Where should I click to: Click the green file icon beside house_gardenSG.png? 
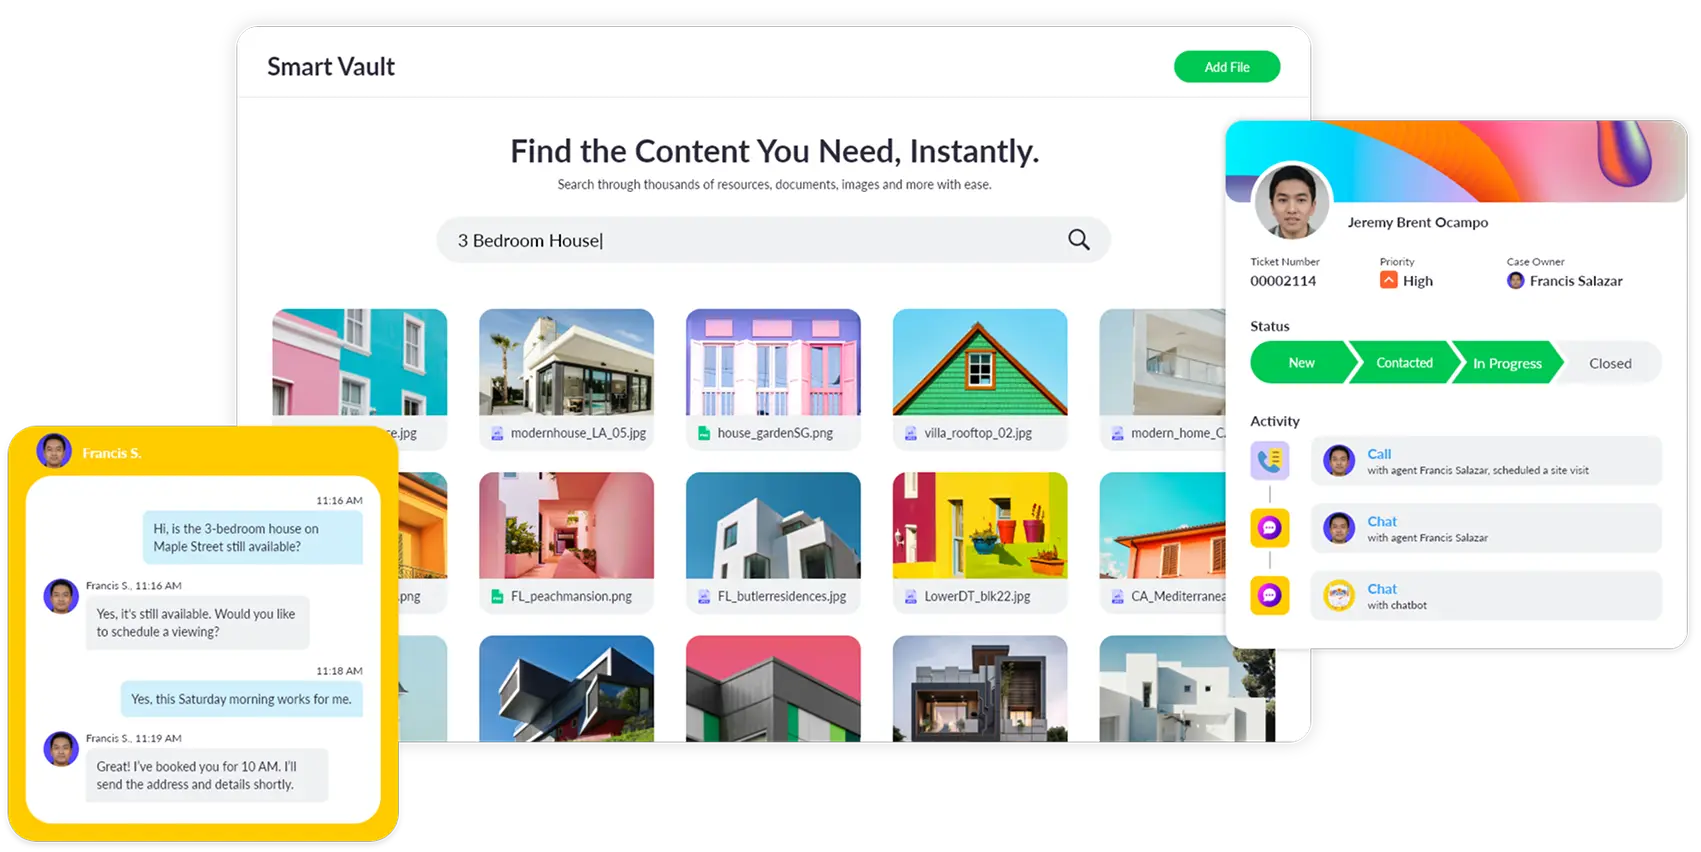tap(704, 433)
